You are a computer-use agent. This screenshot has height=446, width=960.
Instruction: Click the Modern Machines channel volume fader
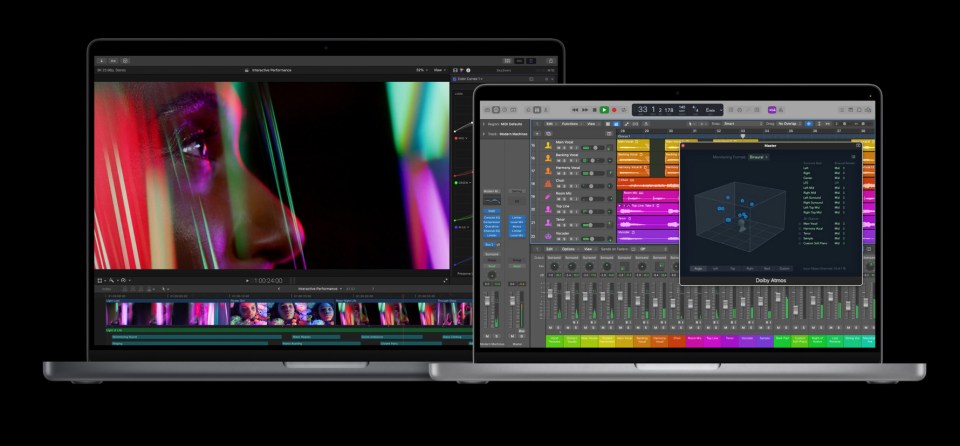(487, 301)
